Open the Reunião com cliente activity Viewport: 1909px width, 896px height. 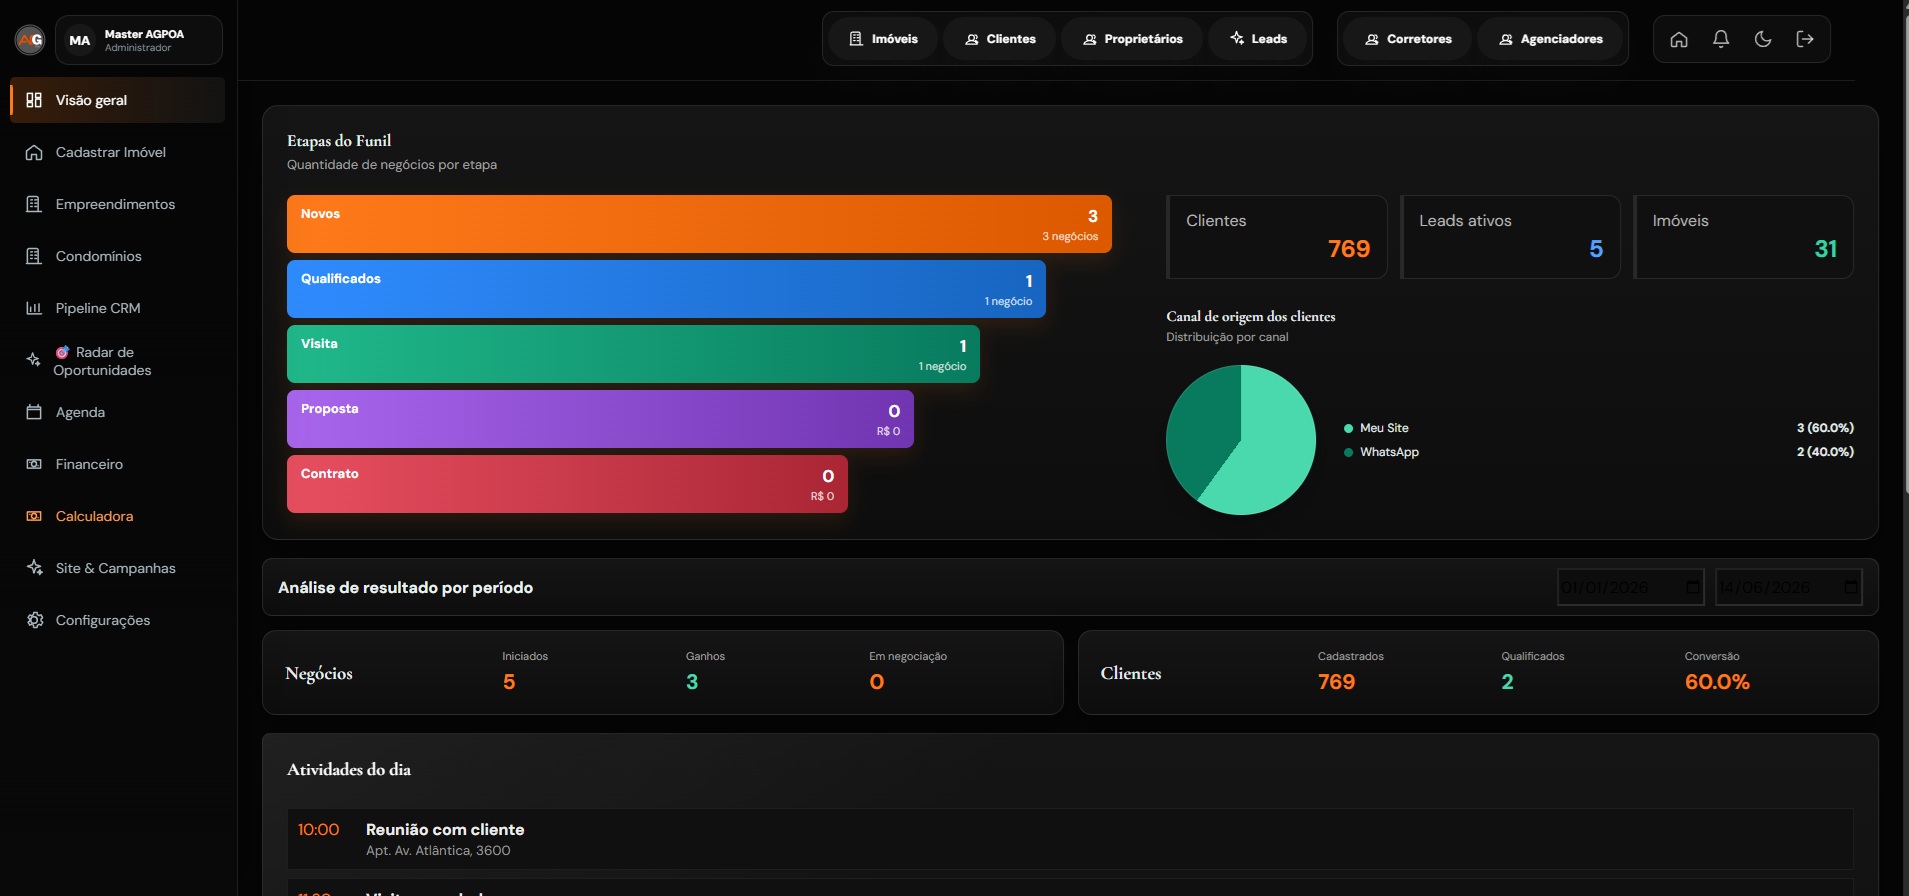pyautogui.click(x=1070, y=839)
